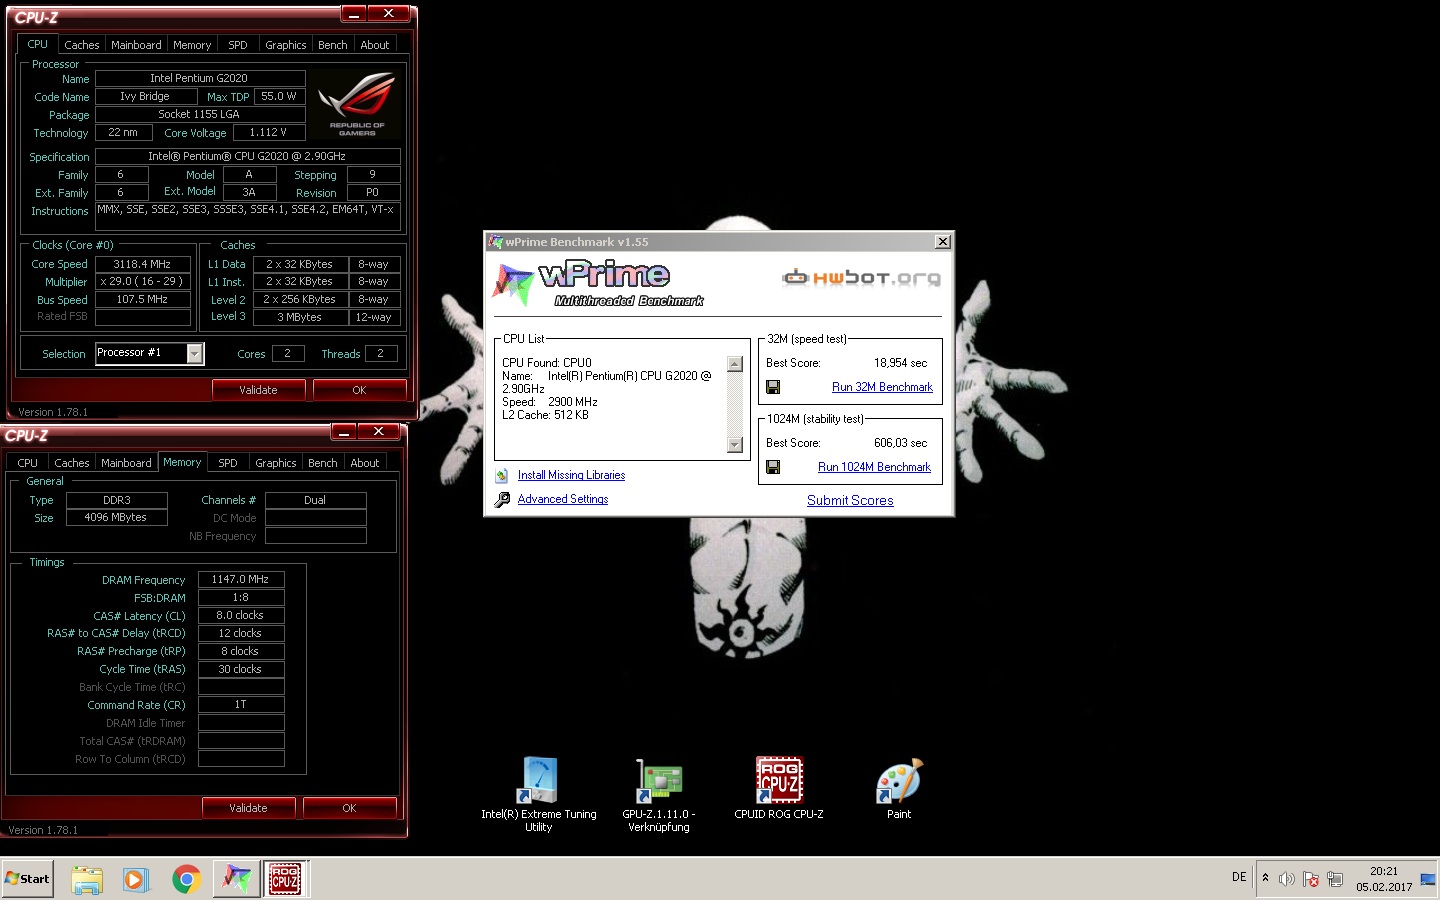Image resolution: width=1440 pixels, height=900 pixels.
Task: Open the Install Missing Libraries link
Action: click(x=571, y=475)
